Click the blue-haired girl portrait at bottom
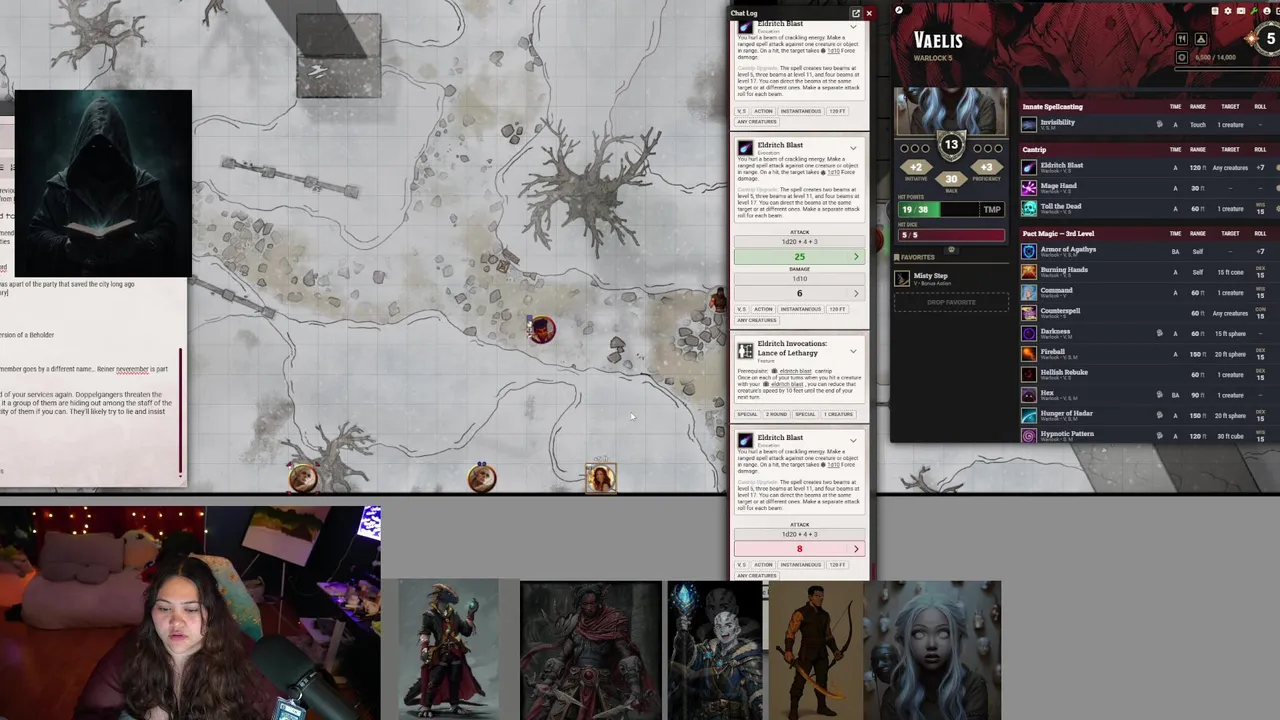 (x=933, y=650)
